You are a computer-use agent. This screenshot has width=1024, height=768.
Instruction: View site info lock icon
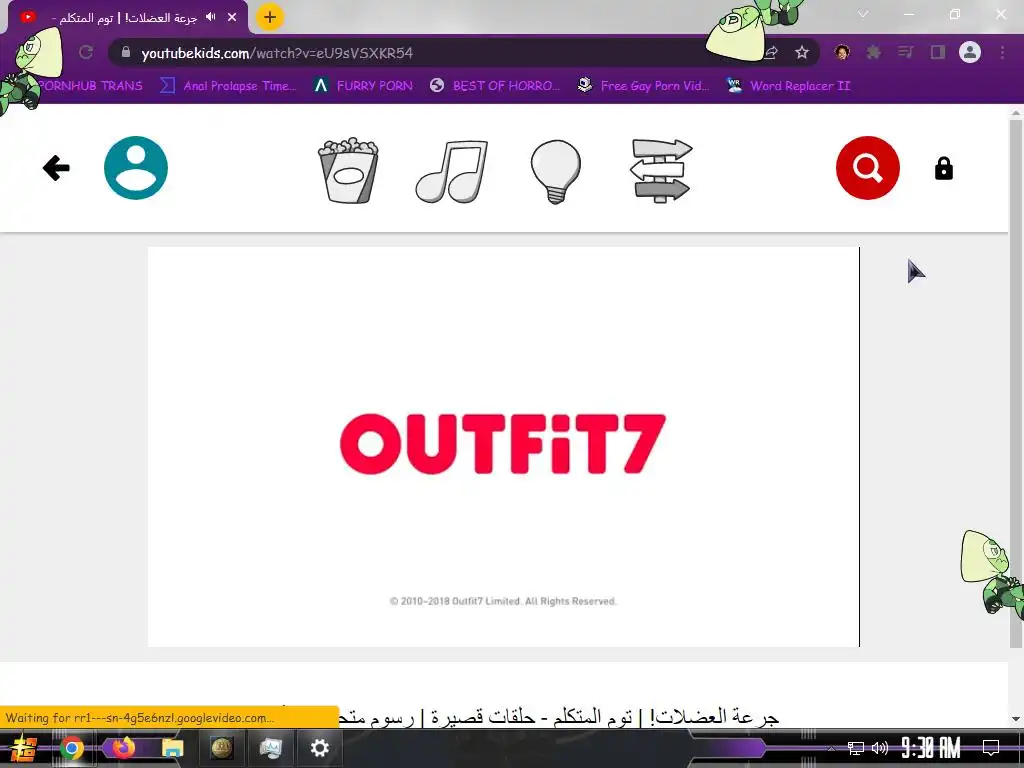click(126, 52)
